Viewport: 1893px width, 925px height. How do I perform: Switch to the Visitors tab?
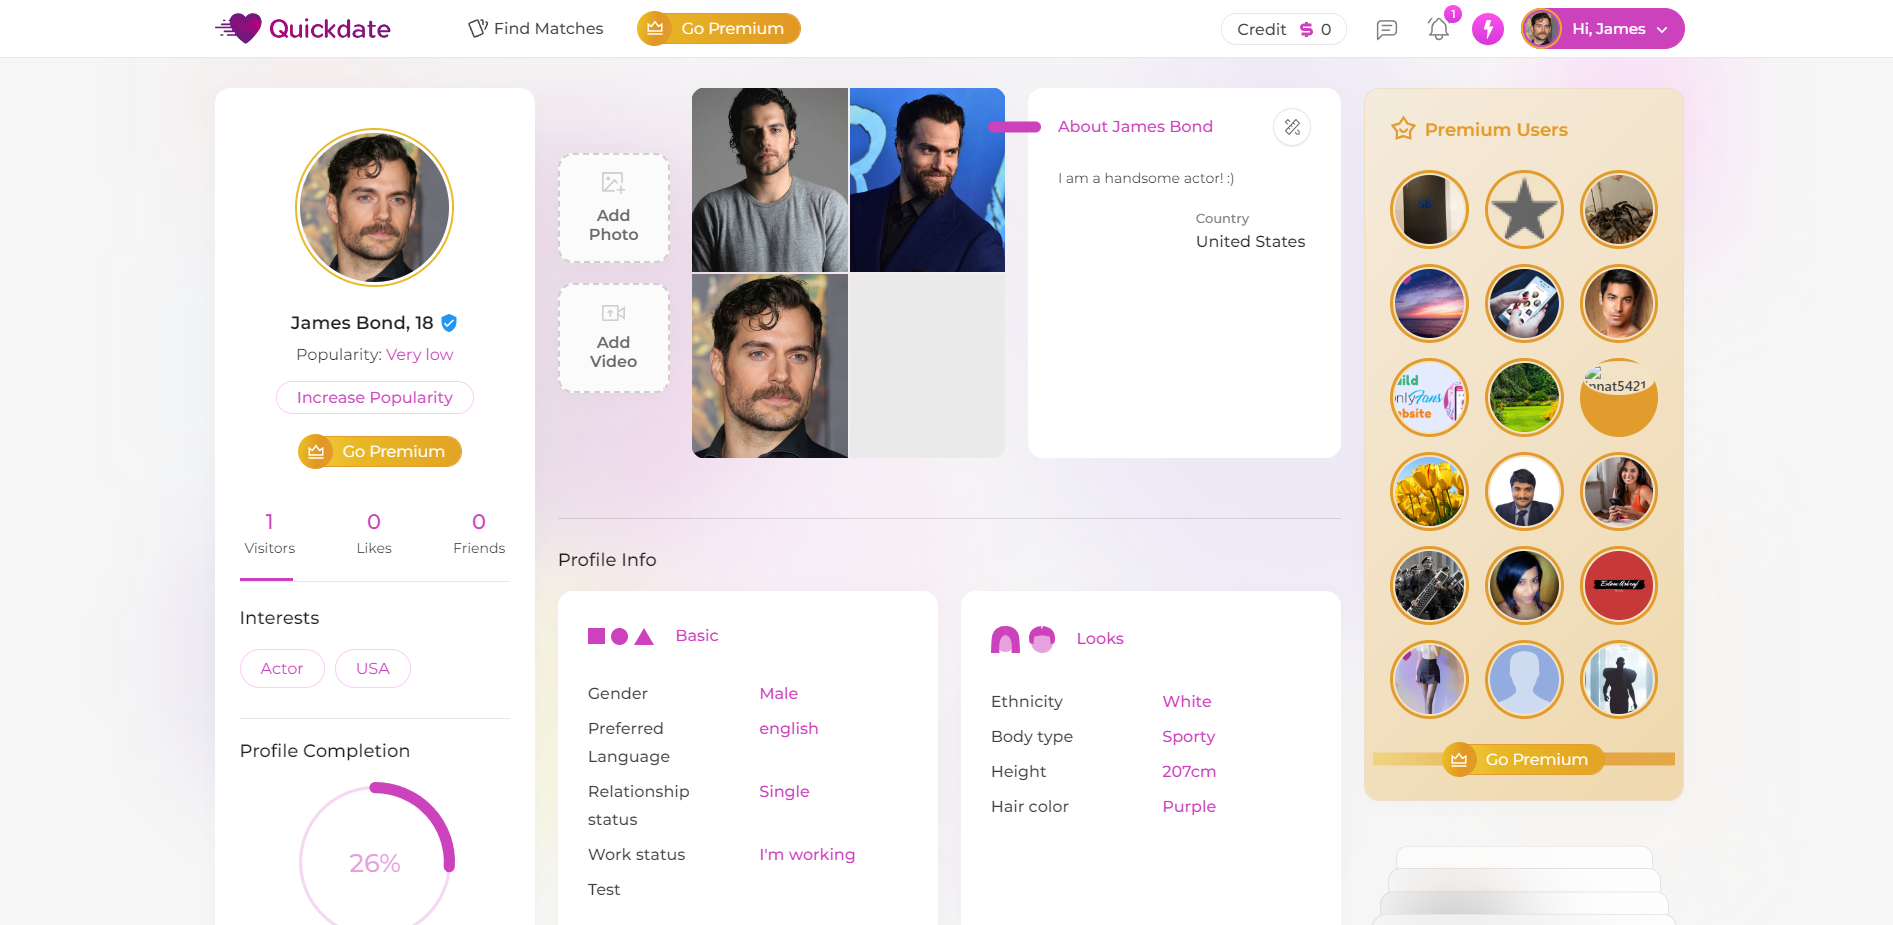click(x=270, y=534)
